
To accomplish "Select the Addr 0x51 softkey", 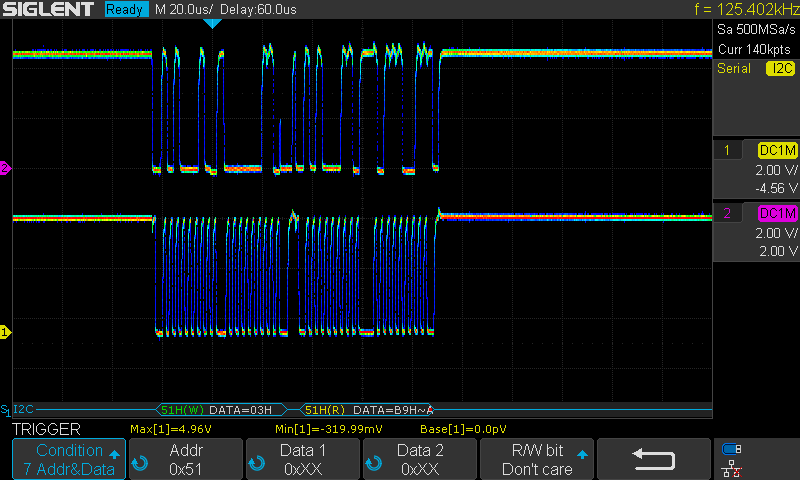I will [186, 459].
